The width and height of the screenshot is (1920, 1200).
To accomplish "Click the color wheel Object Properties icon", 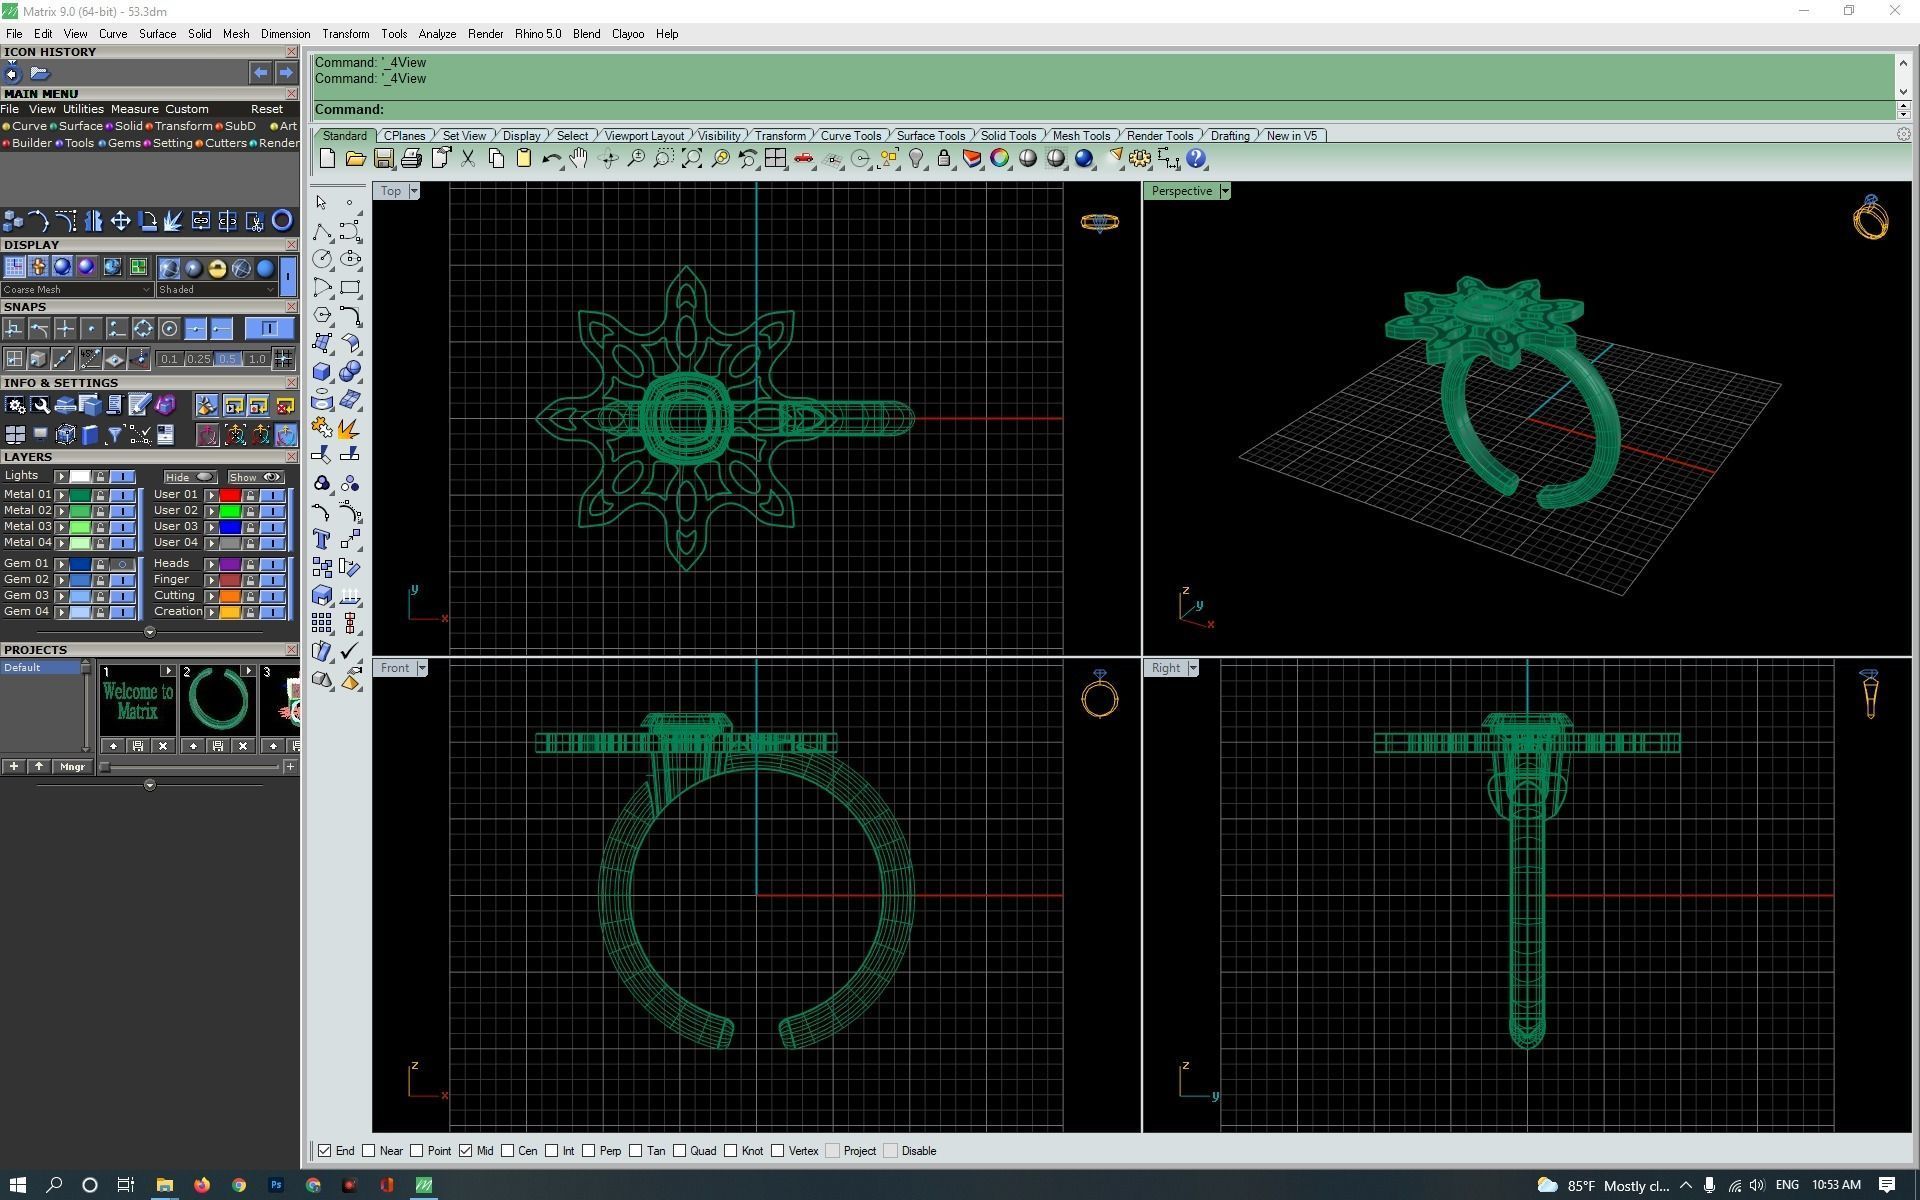I will pos(1000,159).
